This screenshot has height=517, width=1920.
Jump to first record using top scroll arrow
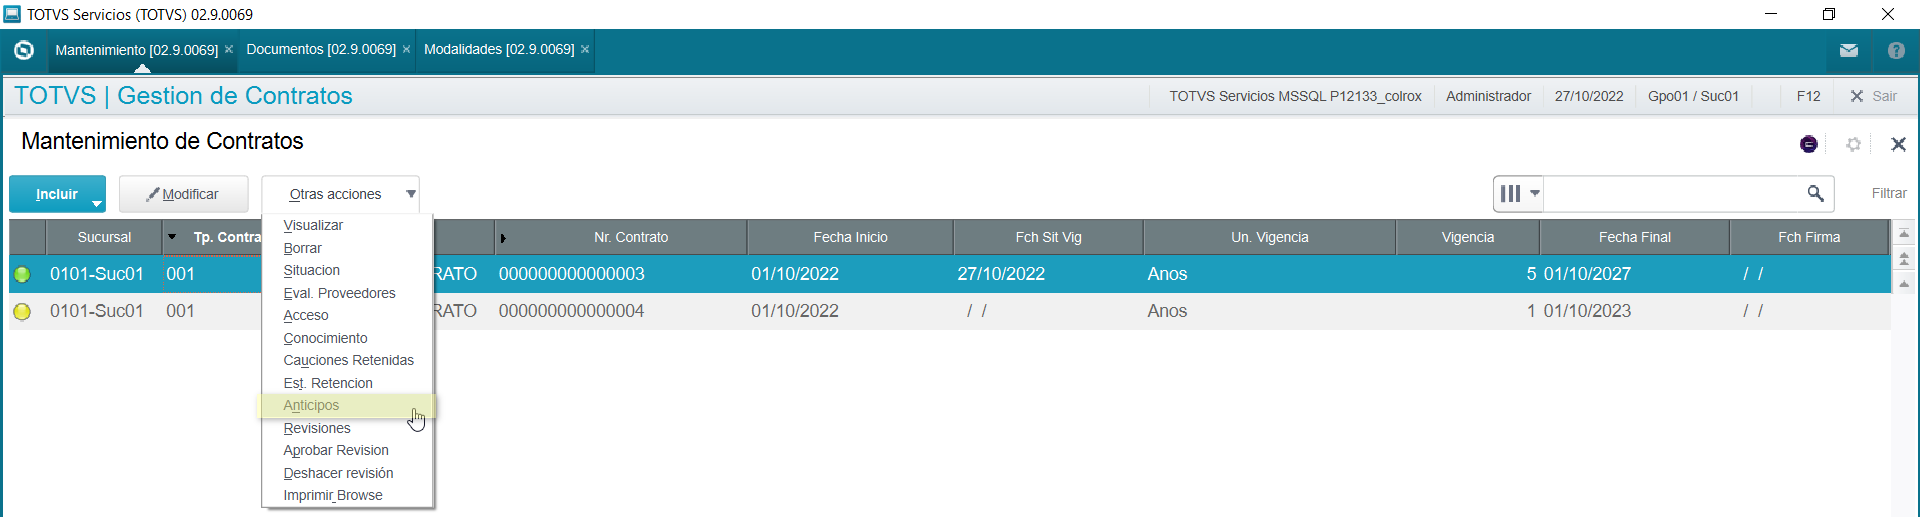click(1904, 233)
